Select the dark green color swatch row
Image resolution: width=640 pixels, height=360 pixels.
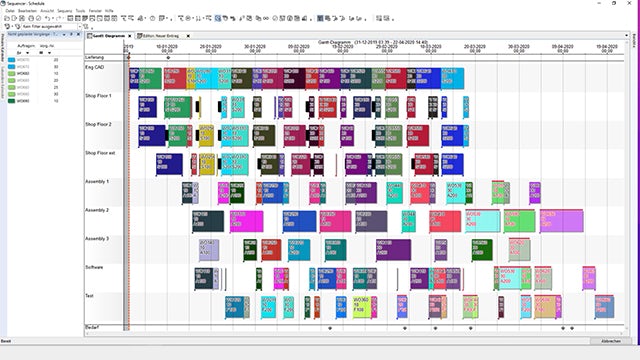(x=33, y=101)
